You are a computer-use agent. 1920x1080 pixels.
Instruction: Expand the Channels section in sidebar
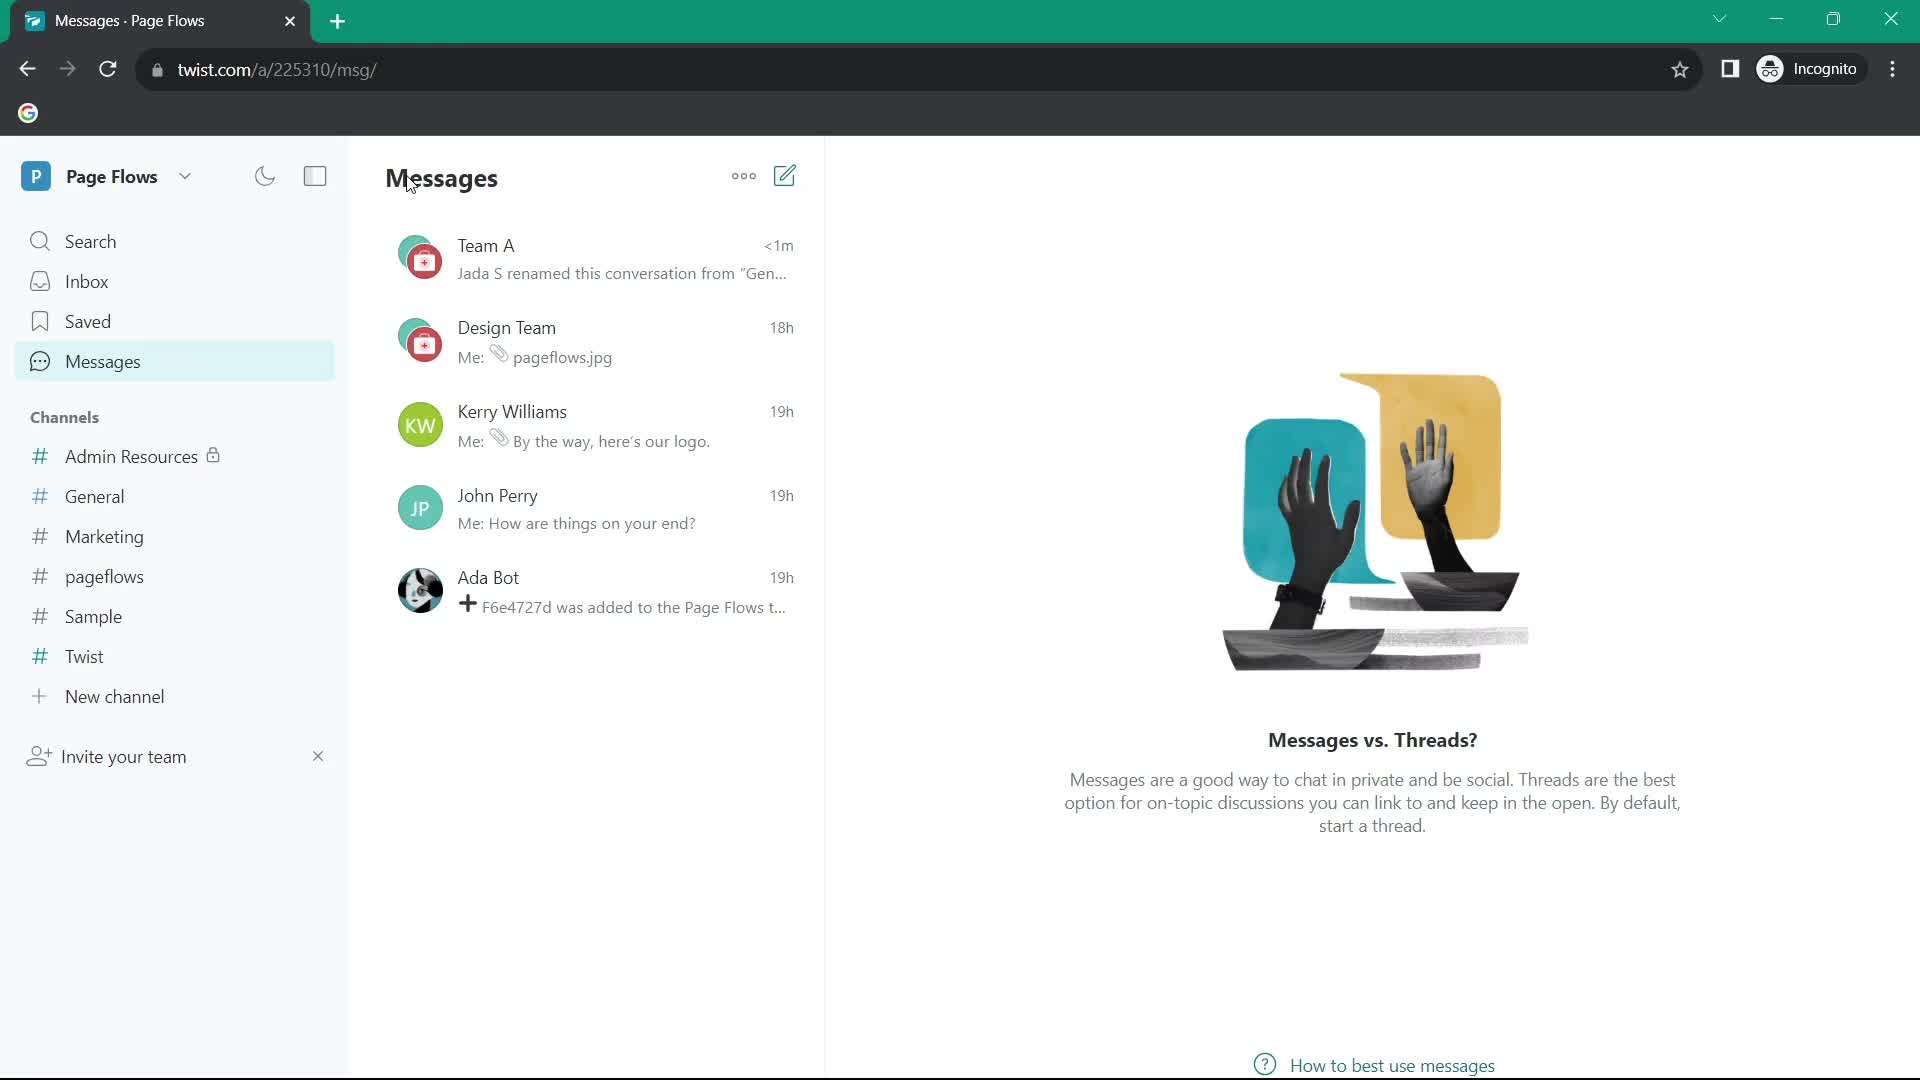(x=65, y=417)
